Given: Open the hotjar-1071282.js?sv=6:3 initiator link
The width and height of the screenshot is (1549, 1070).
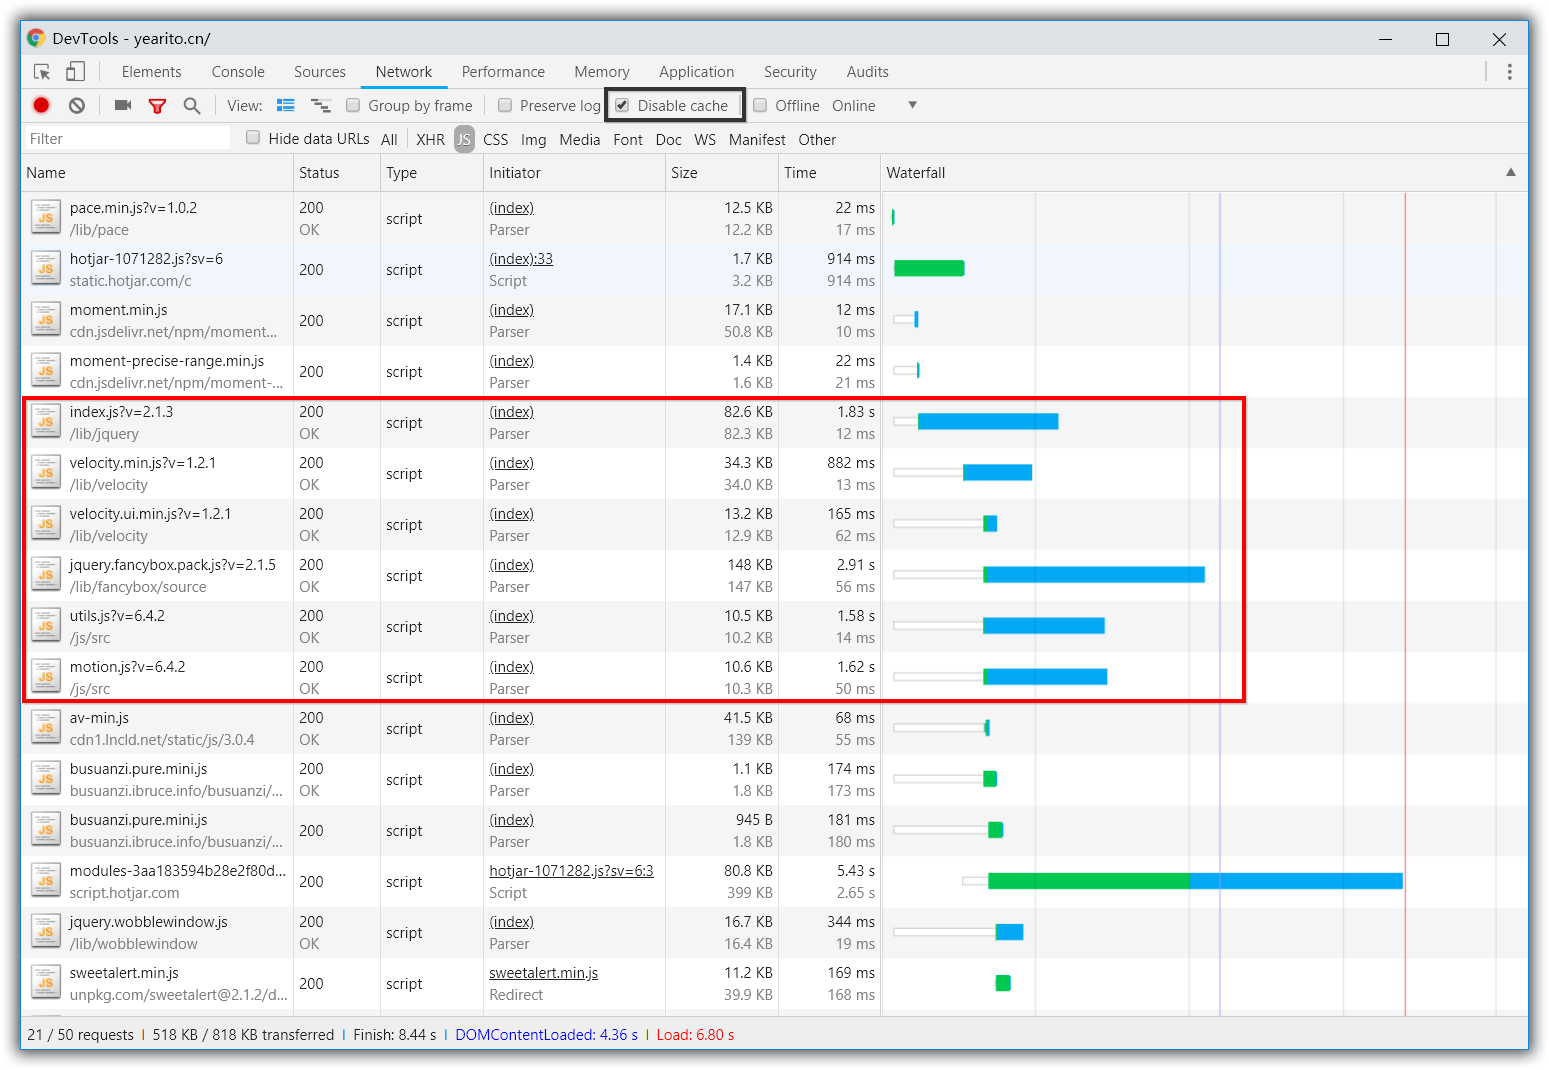Looking at the screenshot, I should click(x=571, y=871).
